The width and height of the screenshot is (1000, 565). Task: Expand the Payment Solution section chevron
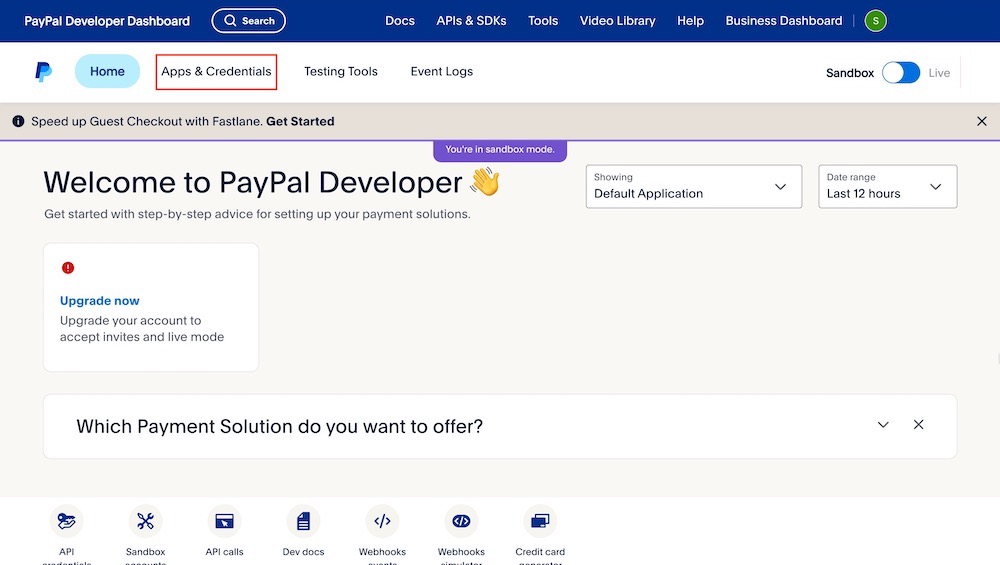pyautogui.click(x=883, y=425)
